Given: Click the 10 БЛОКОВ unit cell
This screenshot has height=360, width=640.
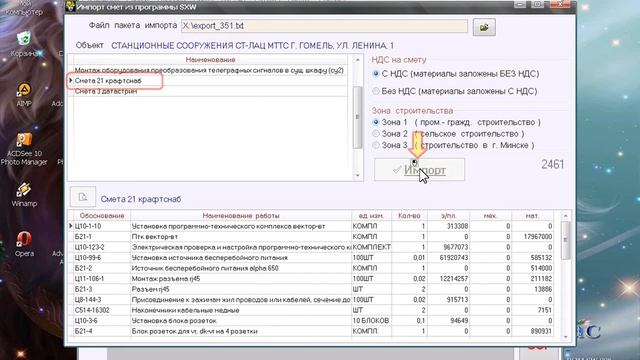Looking at the screenshot, I should pos(371,321).
